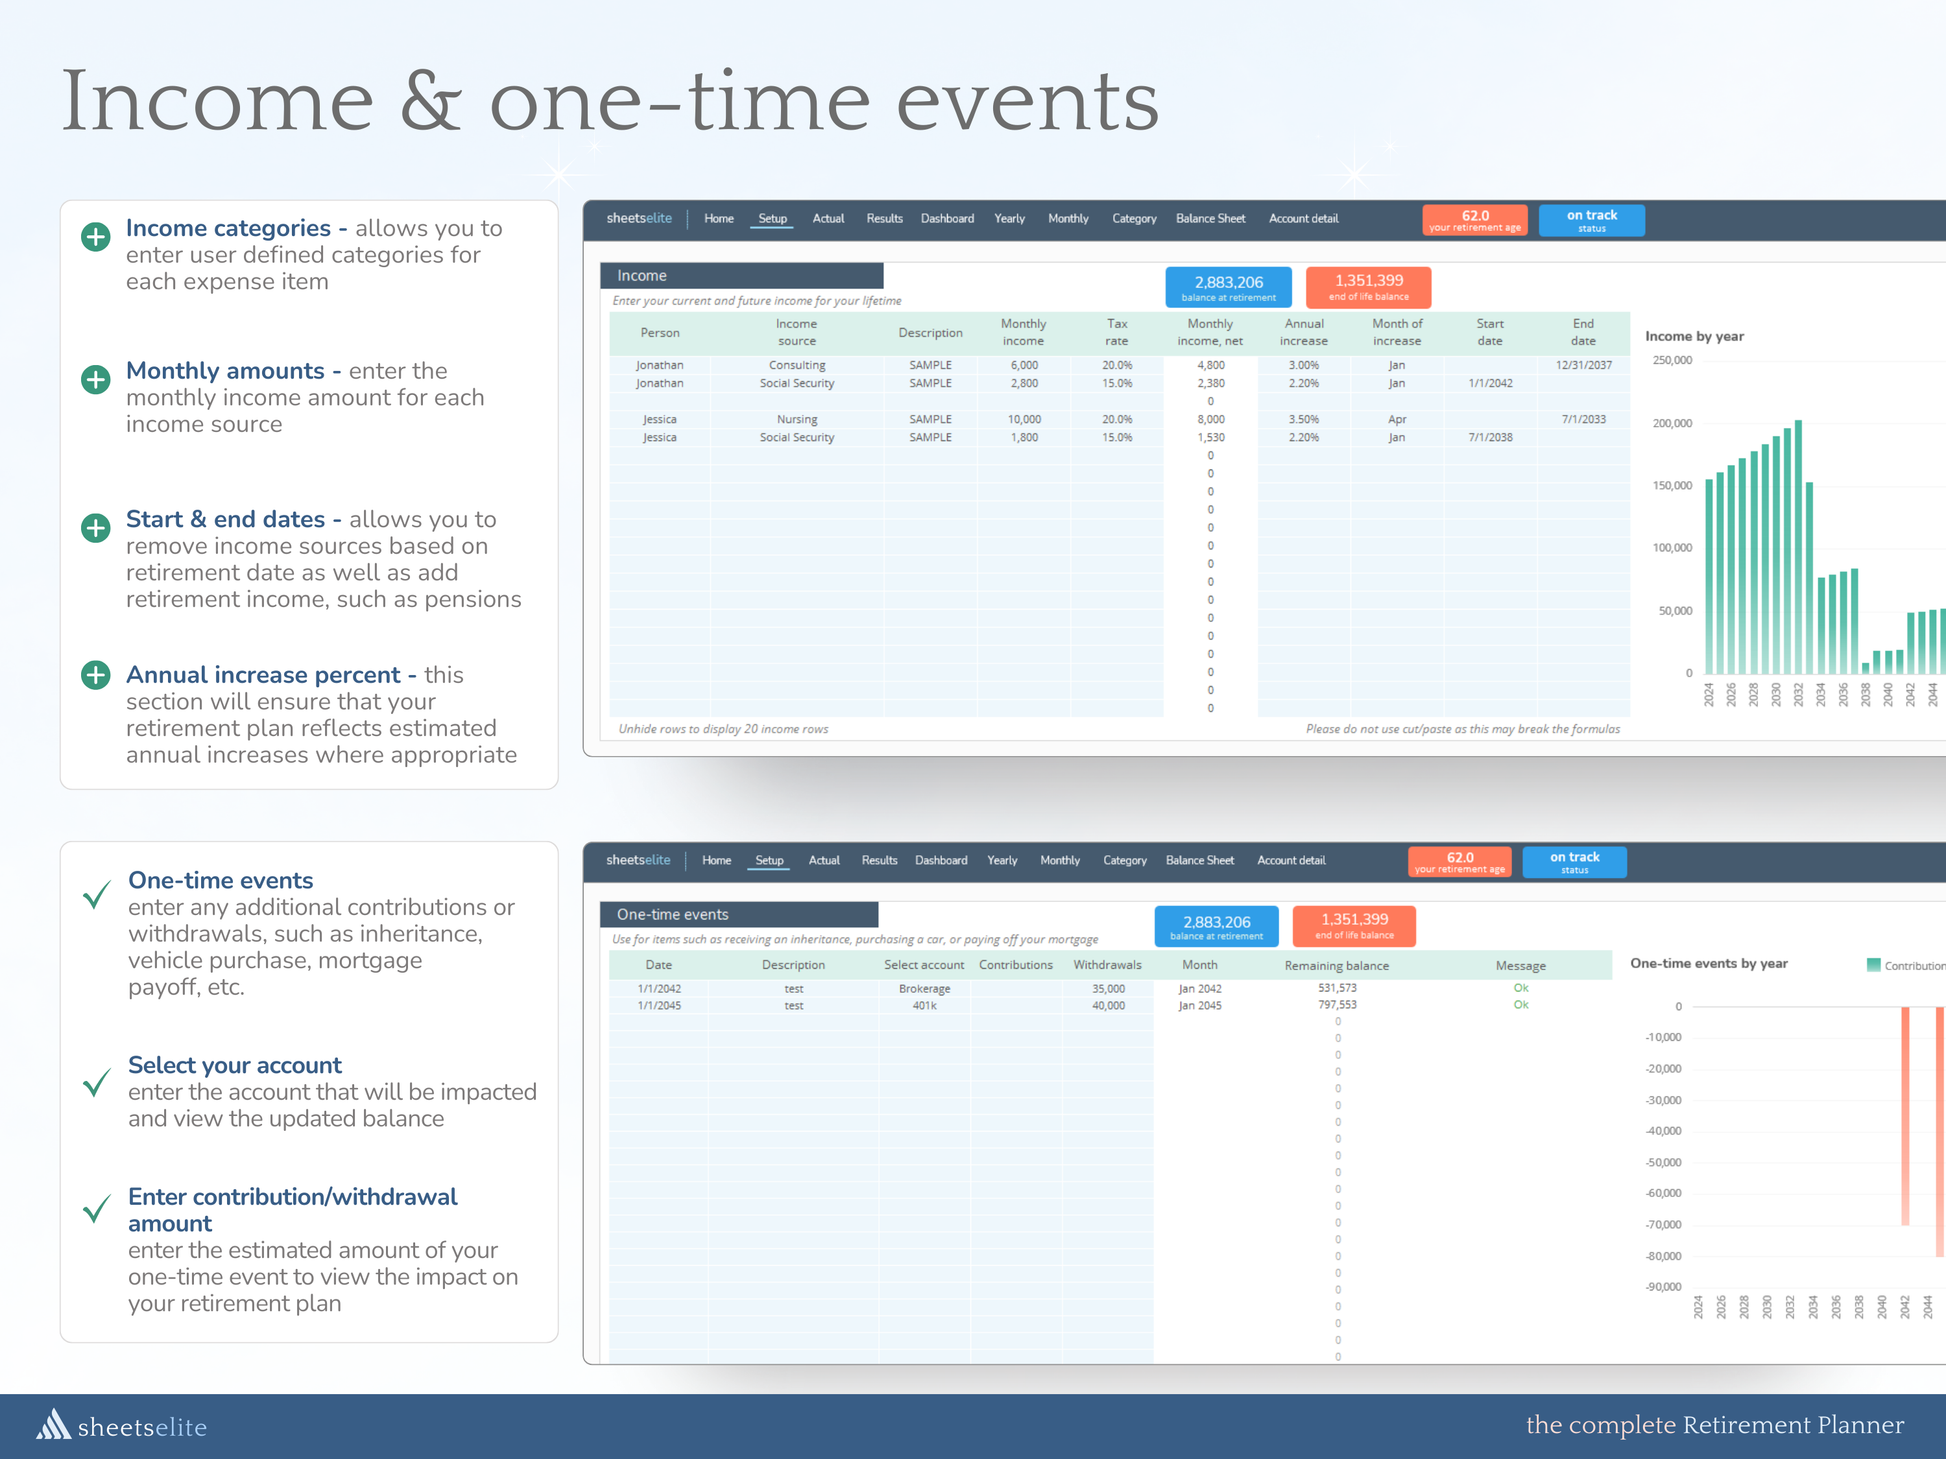Screen dimensions: 1946x1459
Task: Select the Brokerage account cell
Action: [x=924, y=988]
